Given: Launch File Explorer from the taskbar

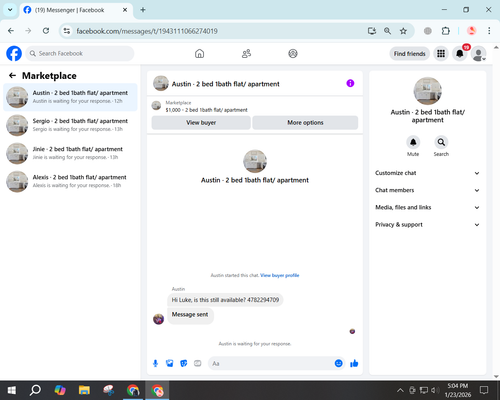Looking at the screenshot, I should (84, 390).
